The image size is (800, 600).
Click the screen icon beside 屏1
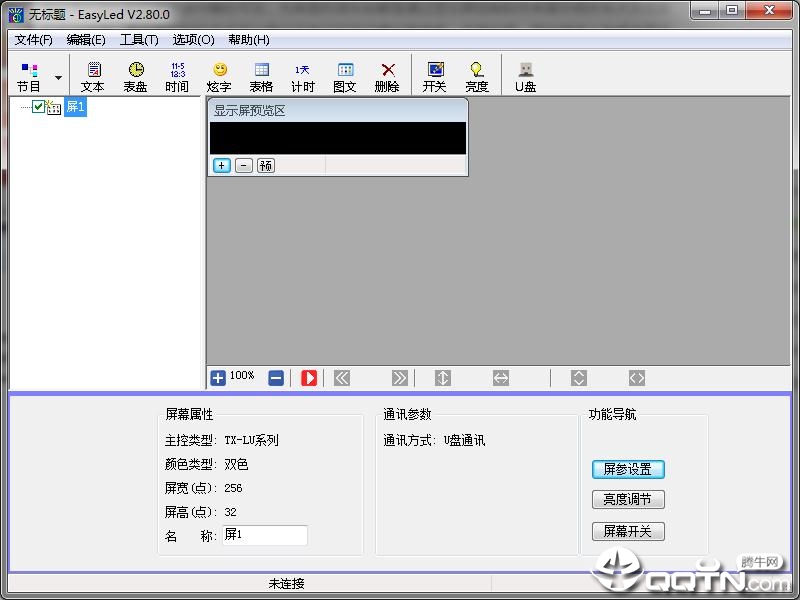(x=54, y=107)
